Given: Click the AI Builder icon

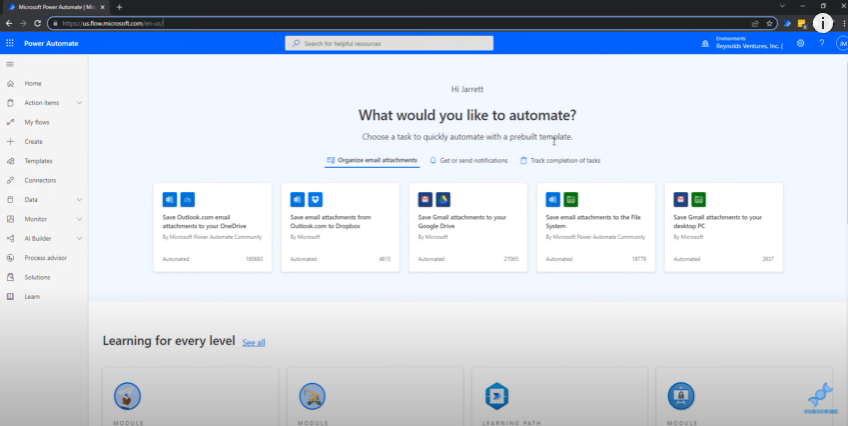Looking at the screenshot, I should click(10, 238).
